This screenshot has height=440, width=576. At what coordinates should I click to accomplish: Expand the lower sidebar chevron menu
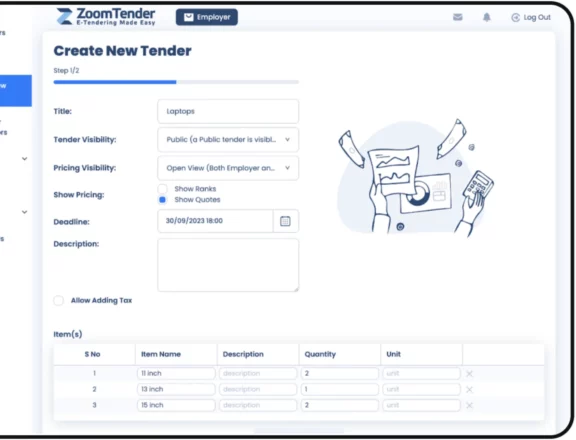point(25,212)
